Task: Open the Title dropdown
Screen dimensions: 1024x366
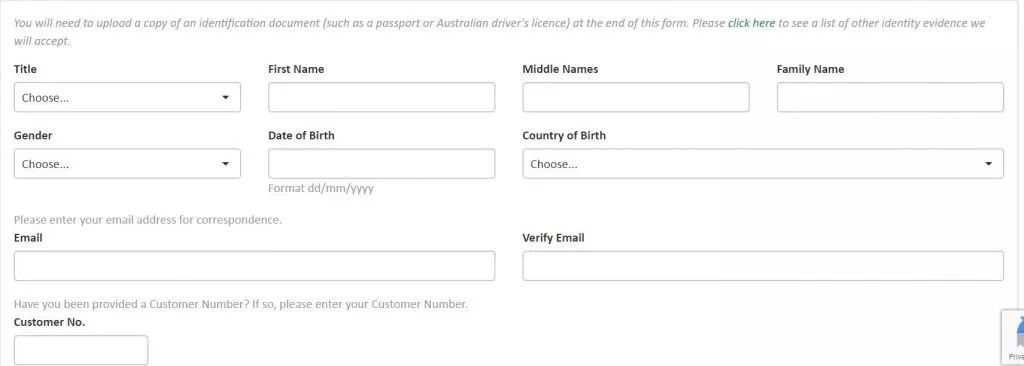Action: [x=127, y=97]
